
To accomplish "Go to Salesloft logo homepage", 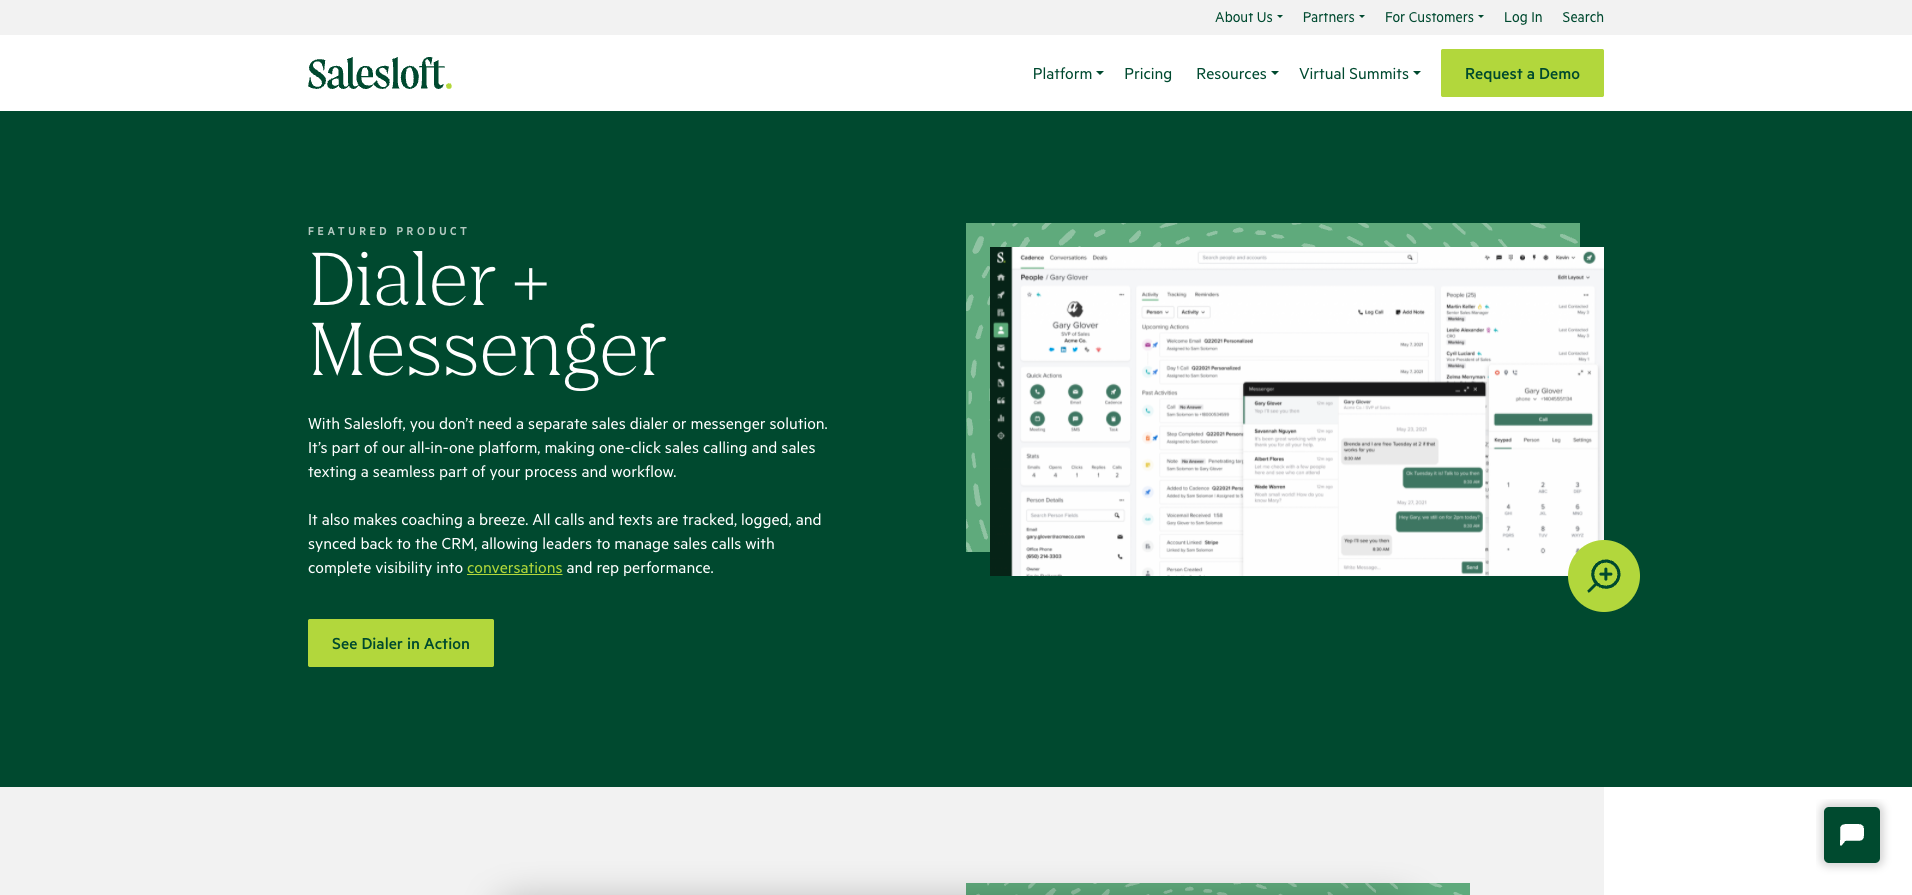I will click(x=380, y=73).
